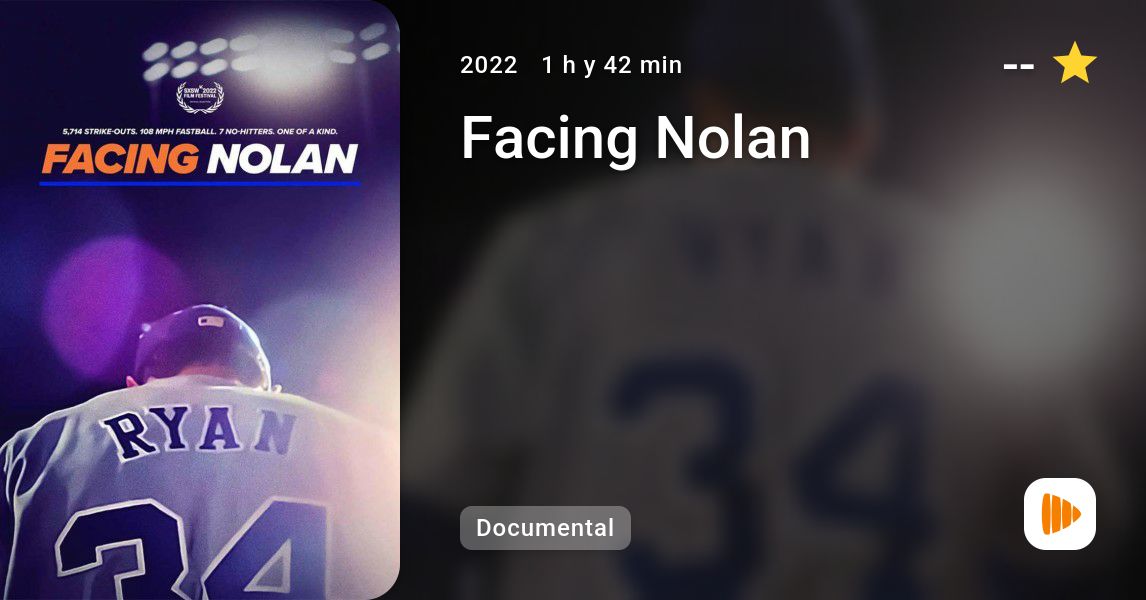Click the orange FACING word on poster
Viewport: 1146px width, 600px height.
(x=120, y=159)
